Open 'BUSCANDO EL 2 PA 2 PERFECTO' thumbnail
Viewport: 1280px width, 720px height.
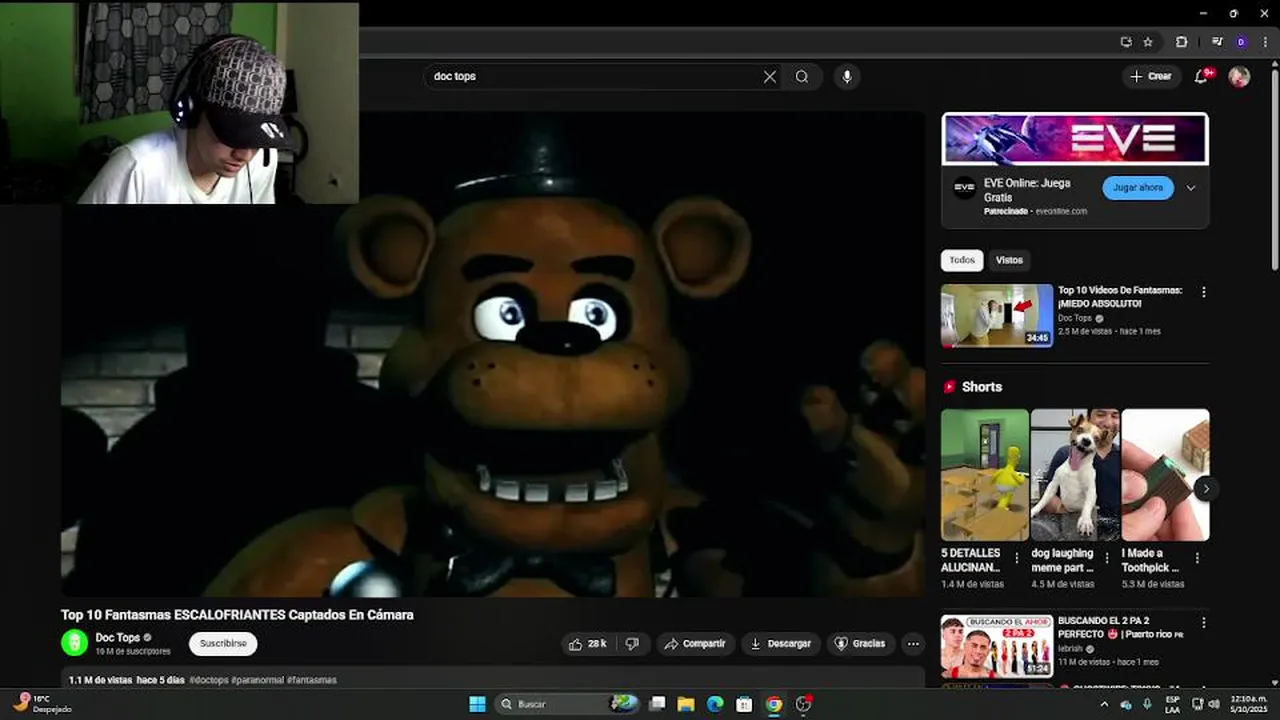pos(997,646)
